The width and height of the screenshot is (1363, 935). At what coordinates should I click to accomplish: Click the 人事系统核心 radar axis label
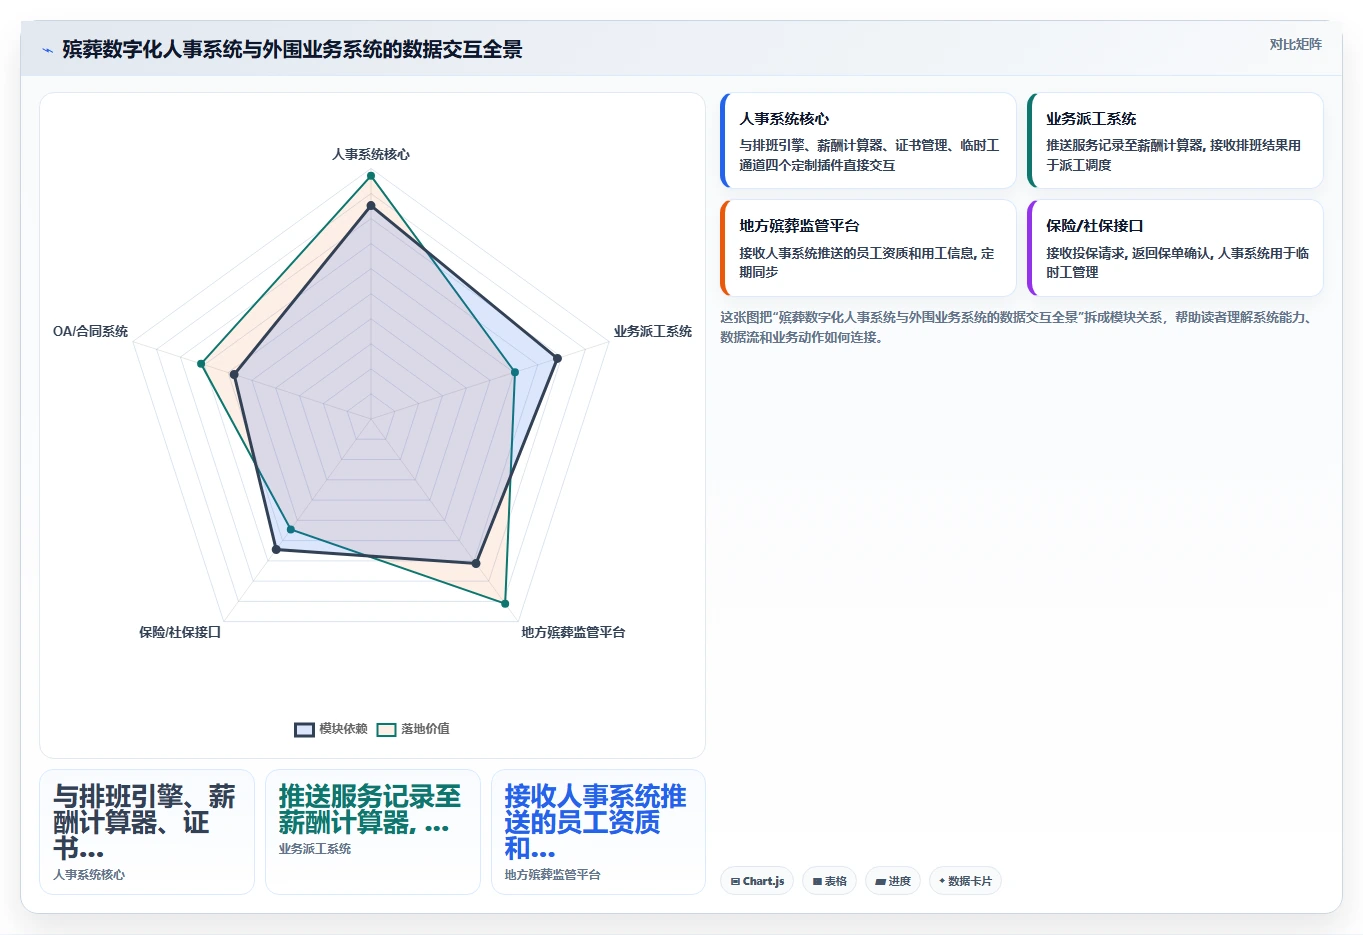[371, 154]
